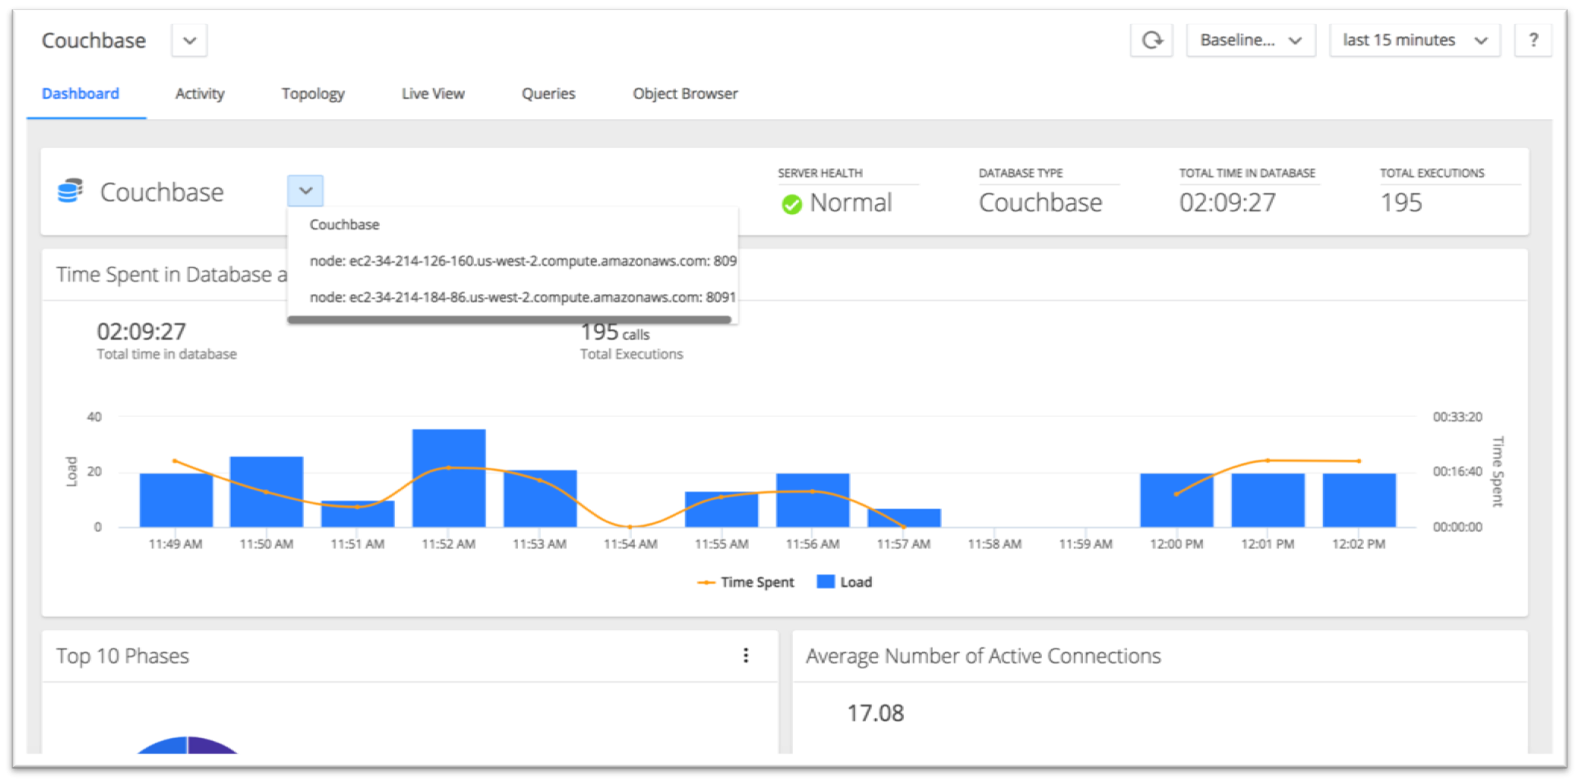Click the 11:53 AM load bar
This screenshot has height=781, width=1577.
pos(540,498)
